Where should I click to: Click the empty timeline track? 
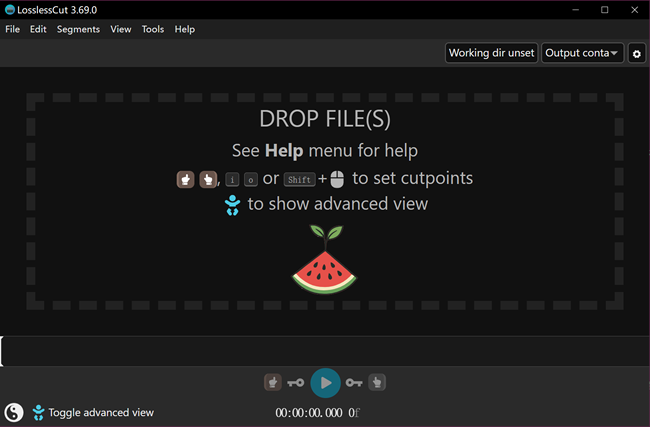325,351
